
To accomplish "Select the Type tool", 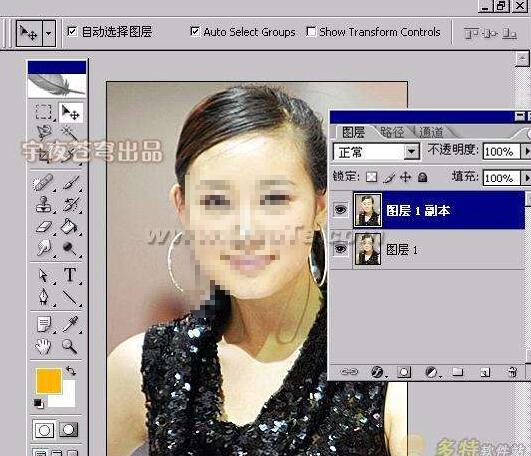I will (70, 275).
